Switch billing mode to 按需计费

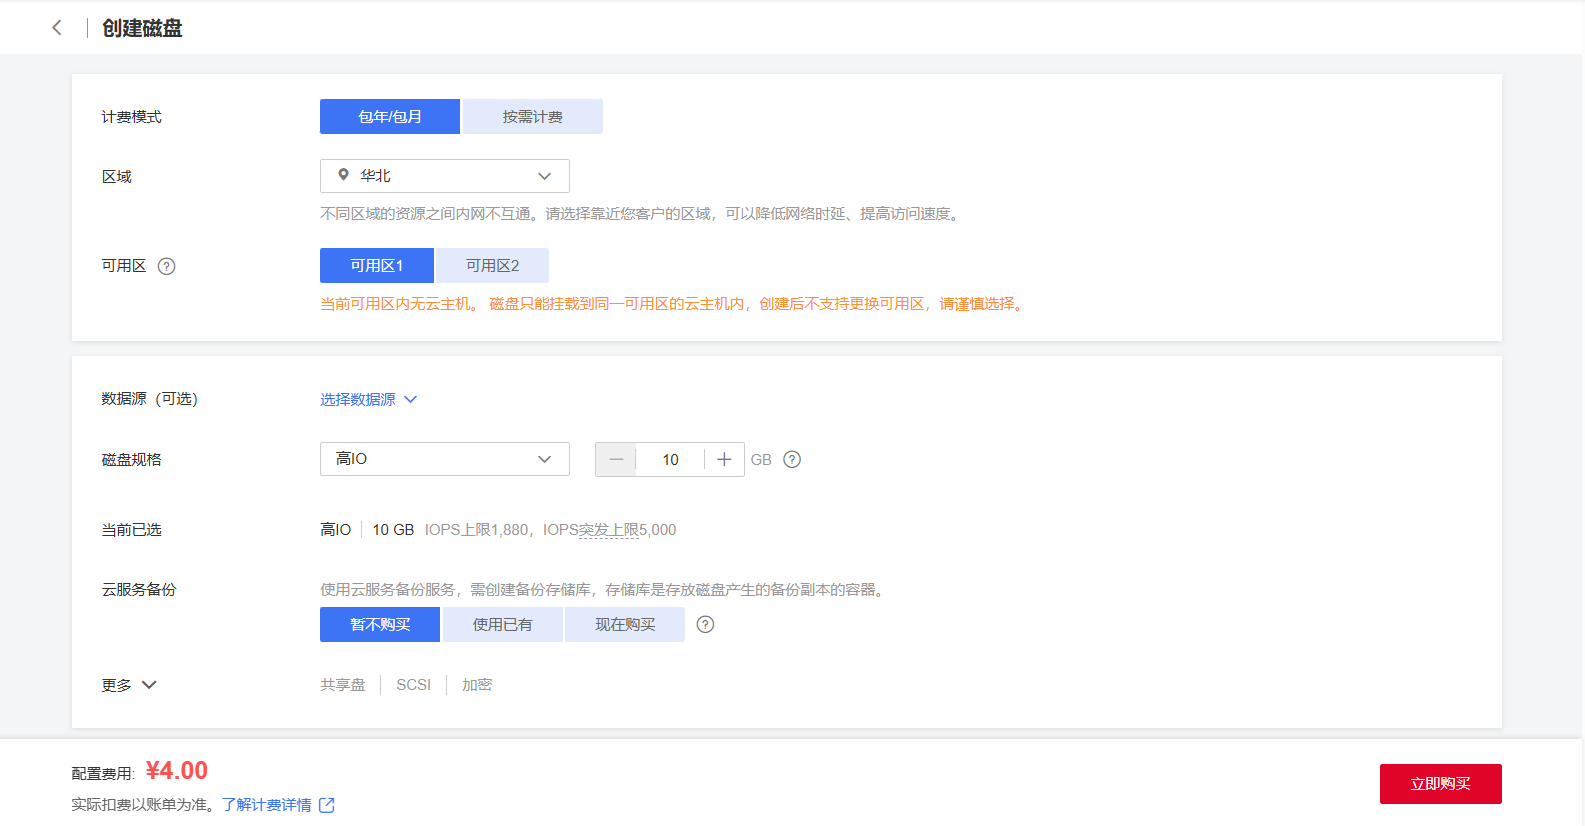pos(532,117)
